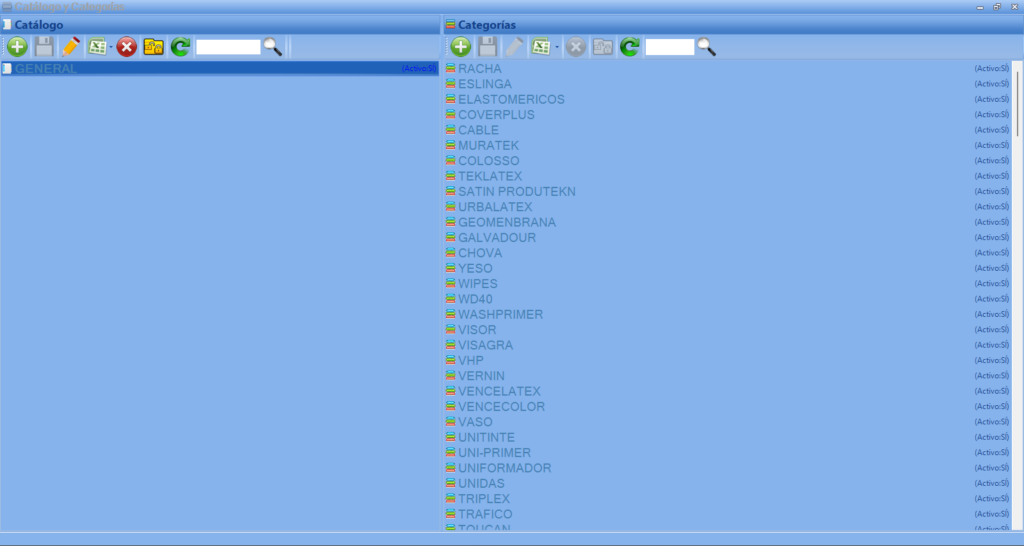Select the UNI-PRIMER category

click(x=728, y=453)
